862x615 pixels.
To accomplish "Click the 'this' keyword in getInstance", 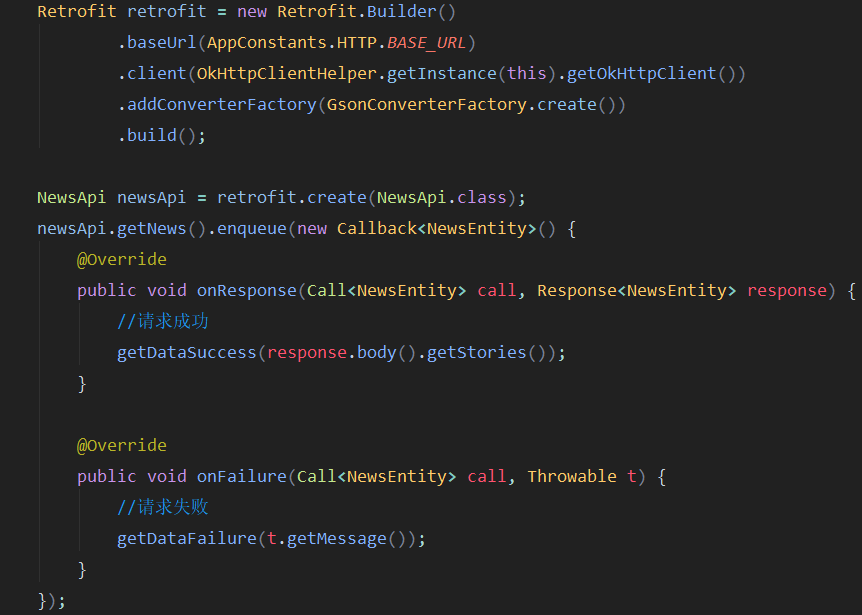I will pyautogui.click(x=527, y=74).
